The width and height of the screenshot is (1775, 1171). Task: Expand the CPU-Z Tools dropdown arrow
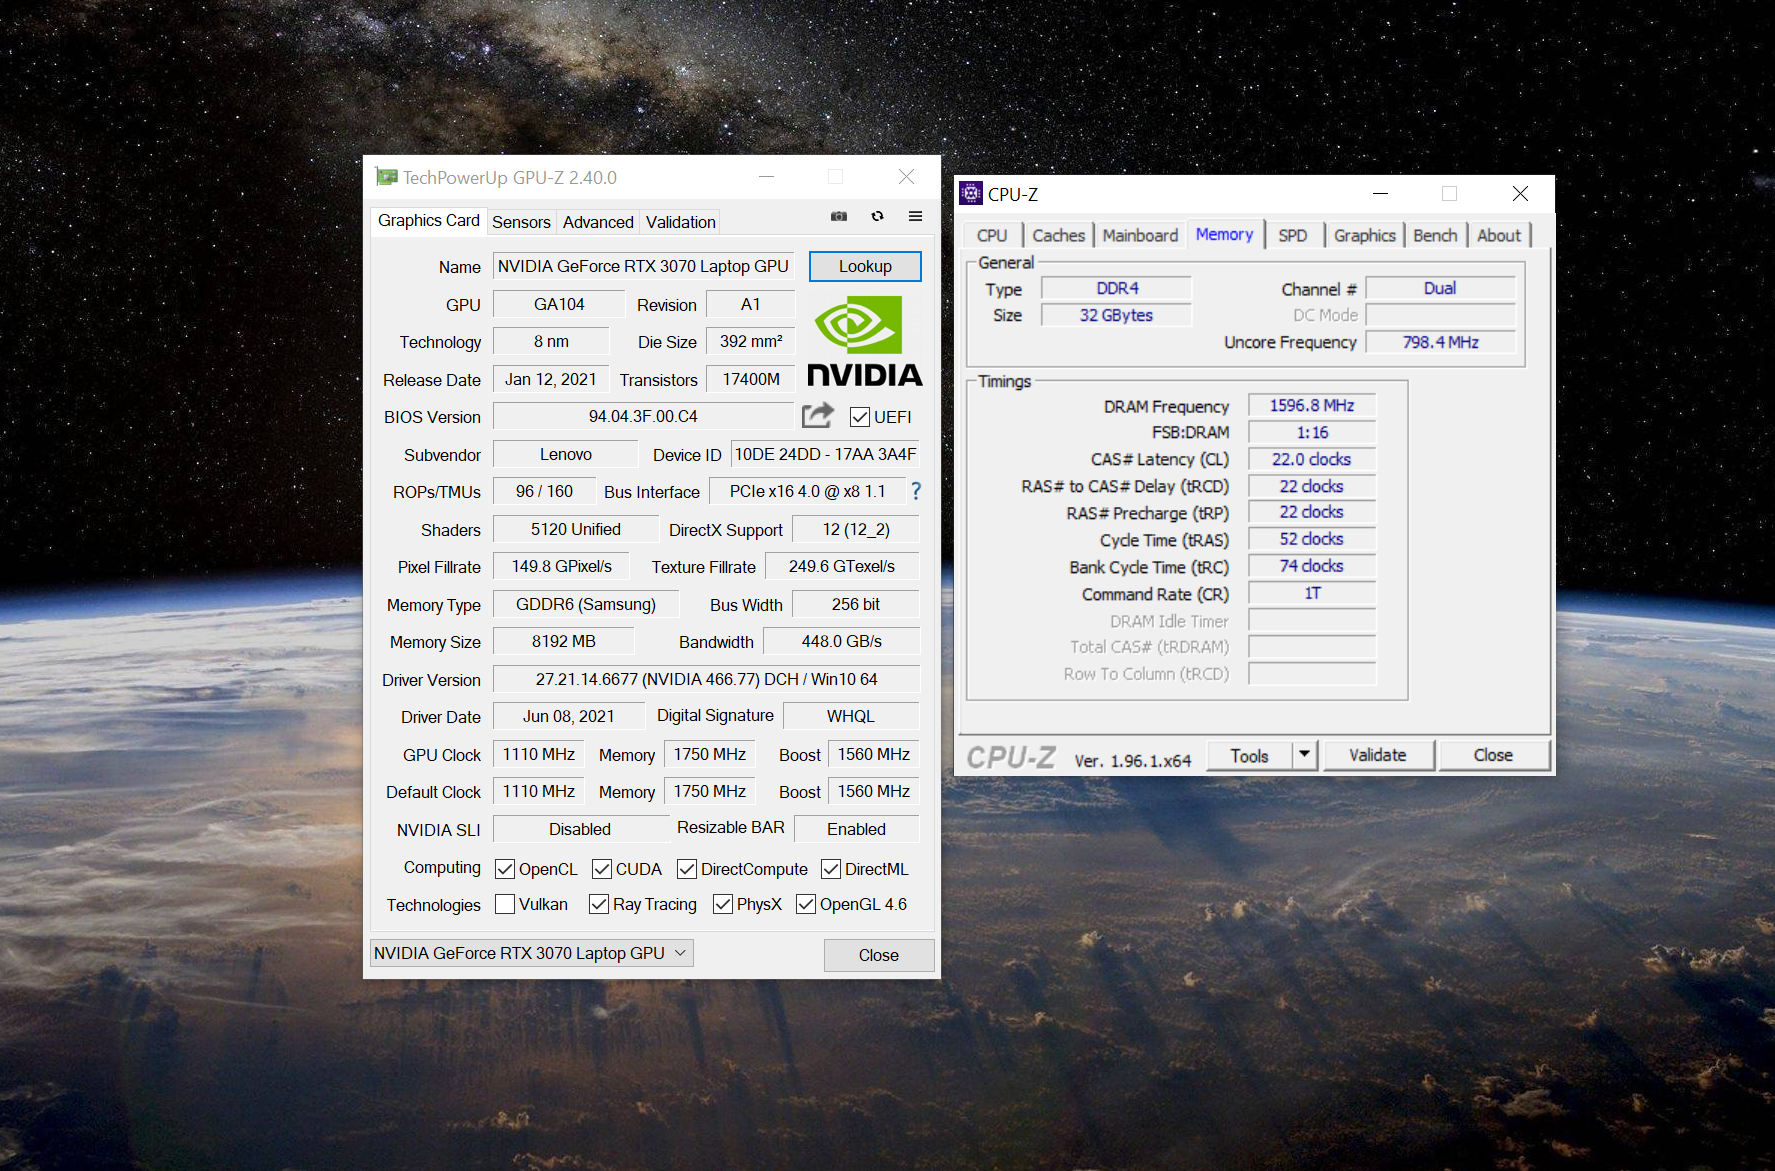pos(1304,755)
